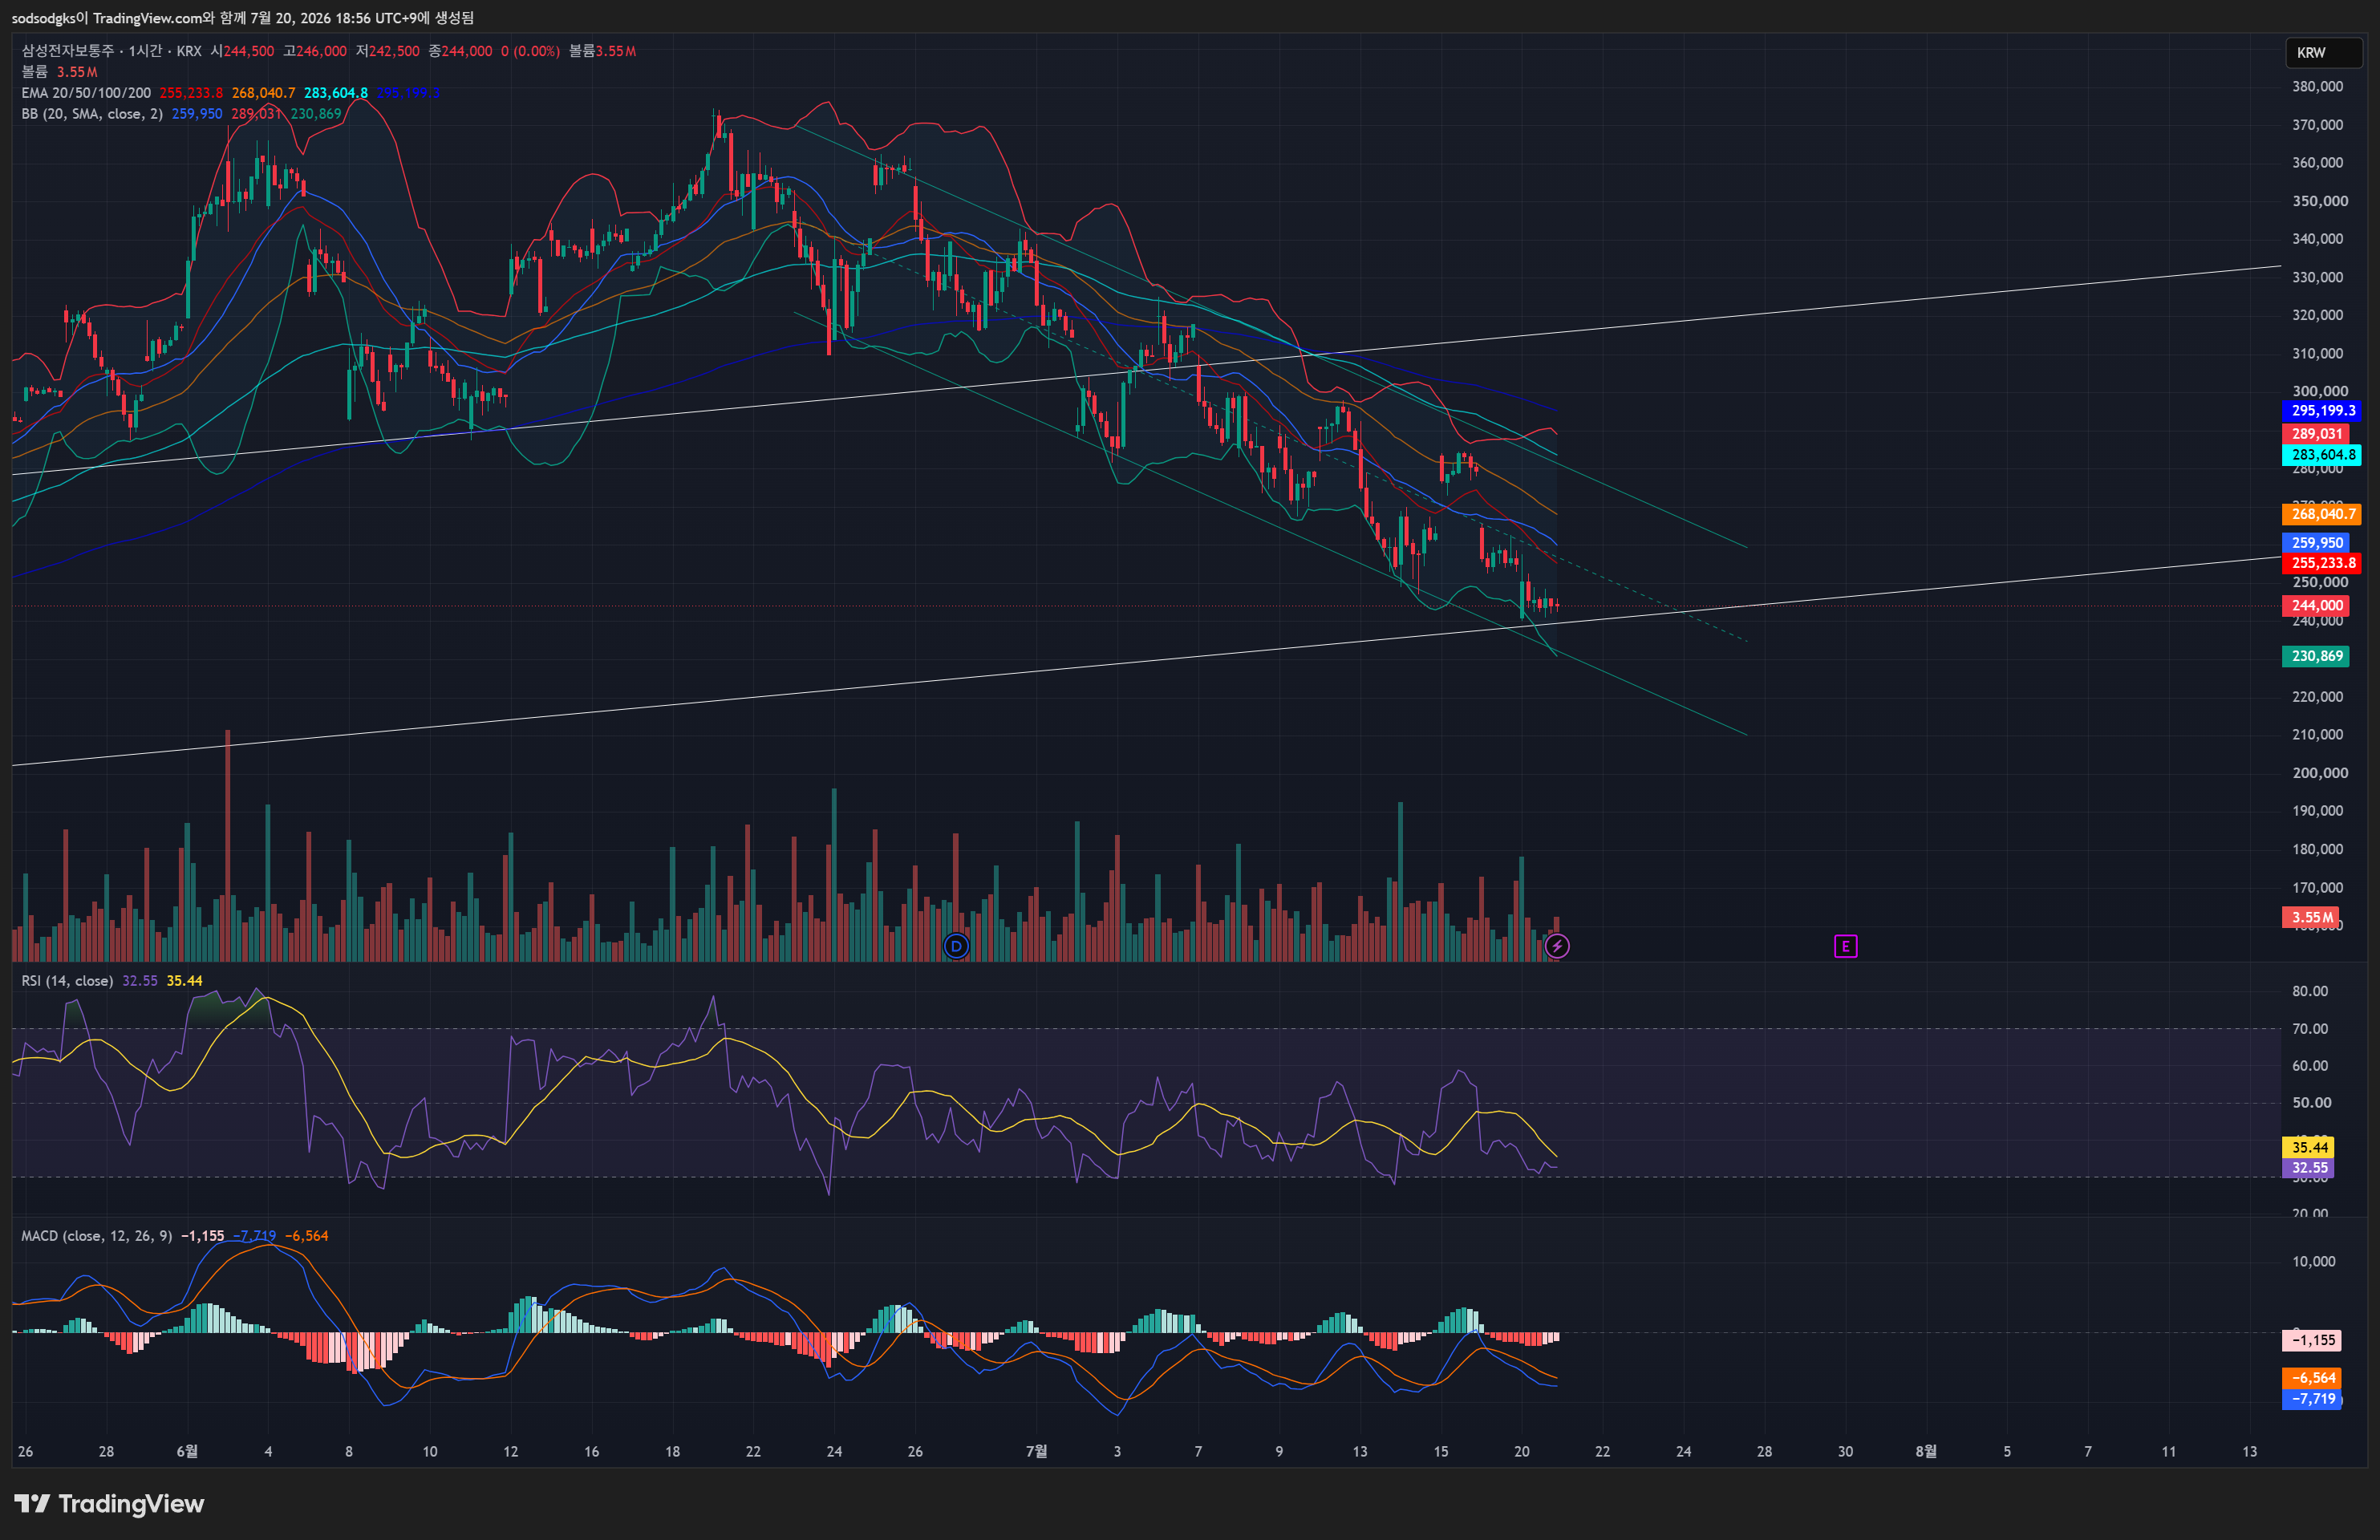Open the KRW currency selector
Screen dimensions: 2380x1540
click(x=2324, y=52)
